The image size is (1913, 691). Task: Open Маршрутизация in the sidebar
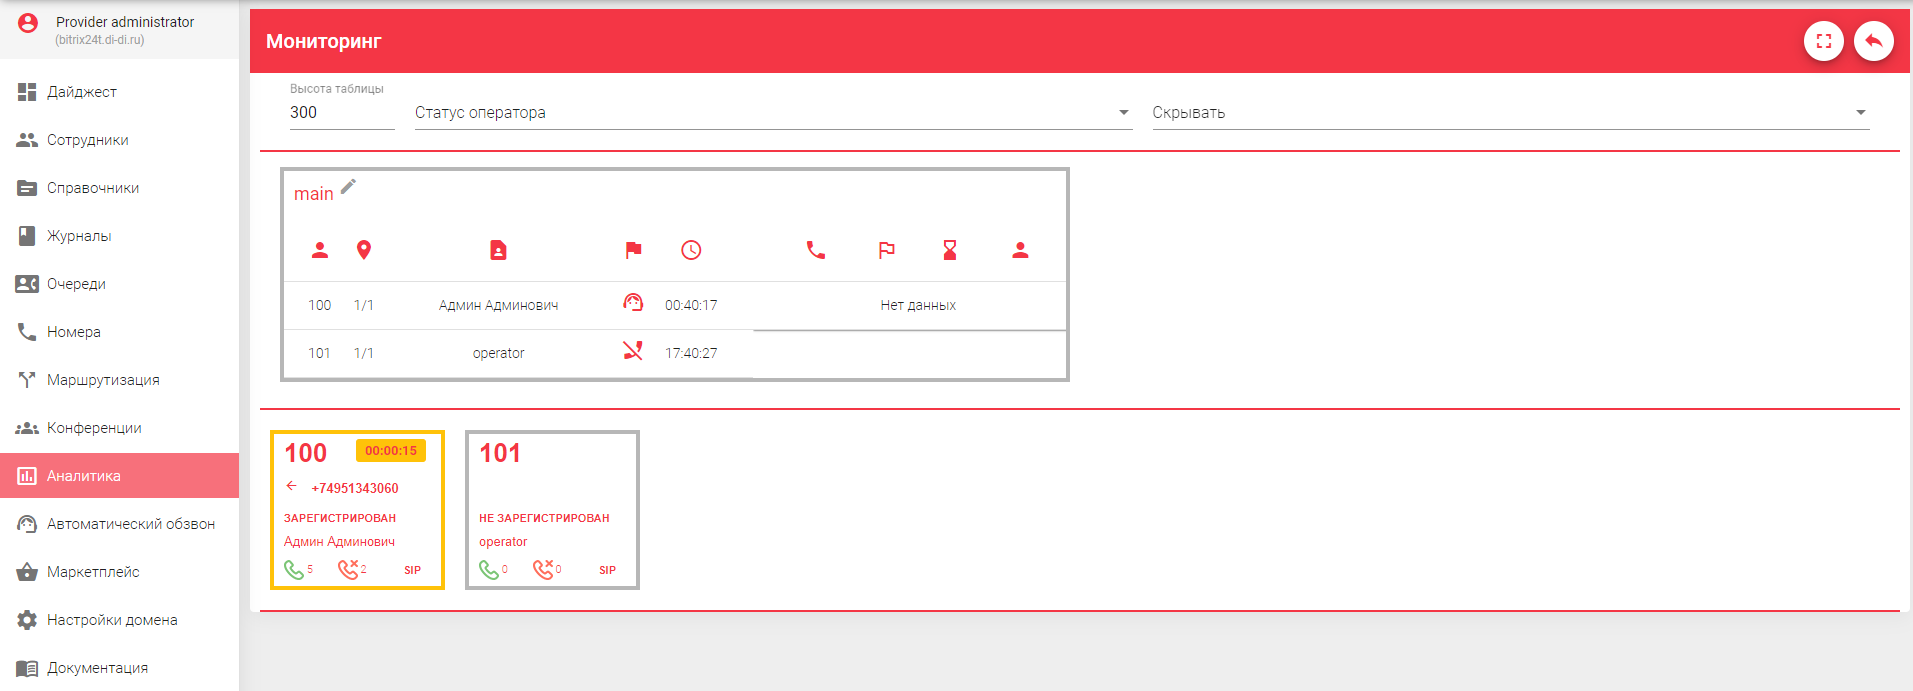(119, 380)
